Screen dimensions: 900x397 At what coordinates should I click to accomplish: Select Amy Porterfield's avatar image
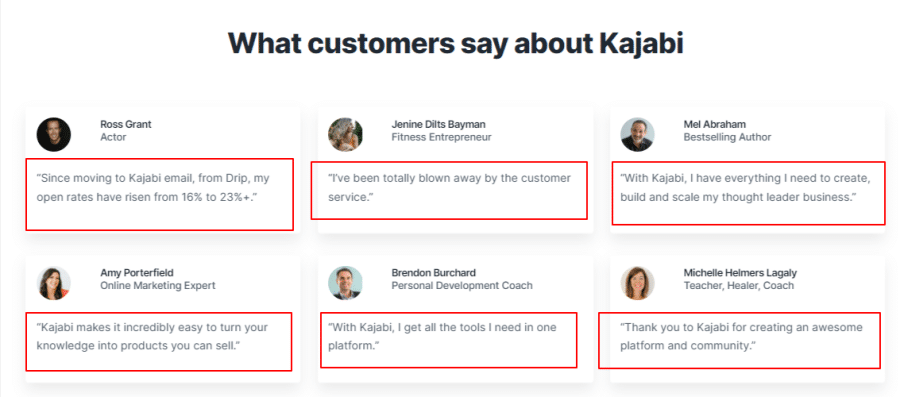click(53, 283)
